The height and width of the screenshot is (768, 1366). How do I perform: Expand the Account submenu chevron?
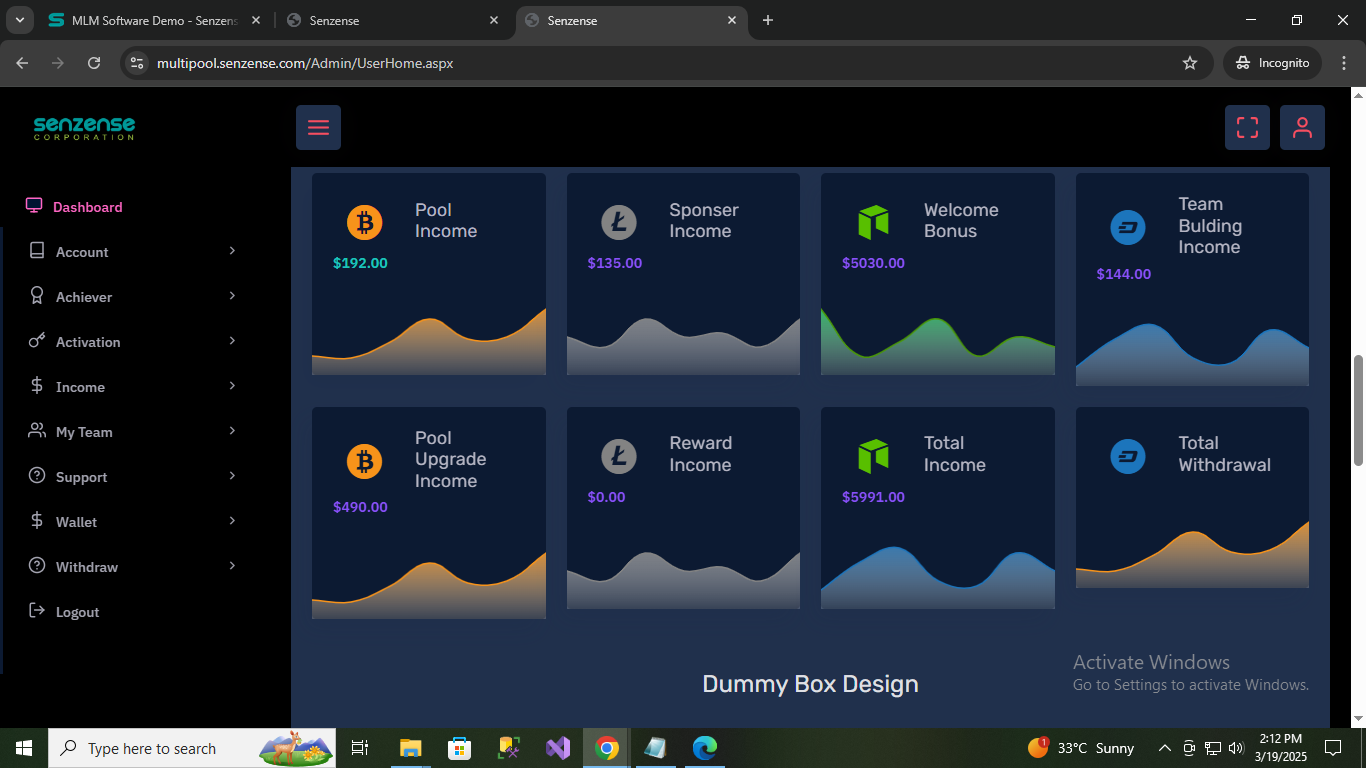[x=232, y=251]
